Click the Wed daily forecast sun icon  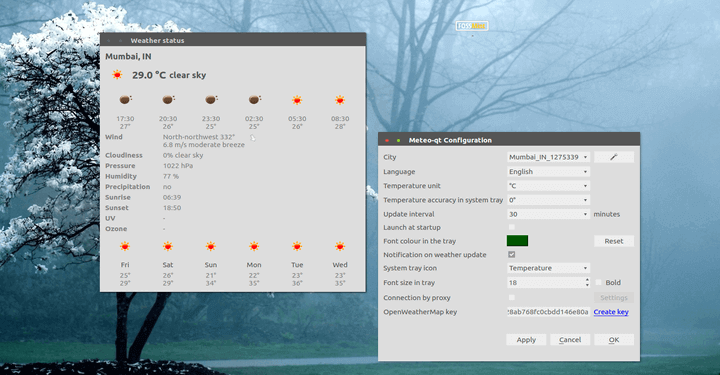tap(340, 246)
